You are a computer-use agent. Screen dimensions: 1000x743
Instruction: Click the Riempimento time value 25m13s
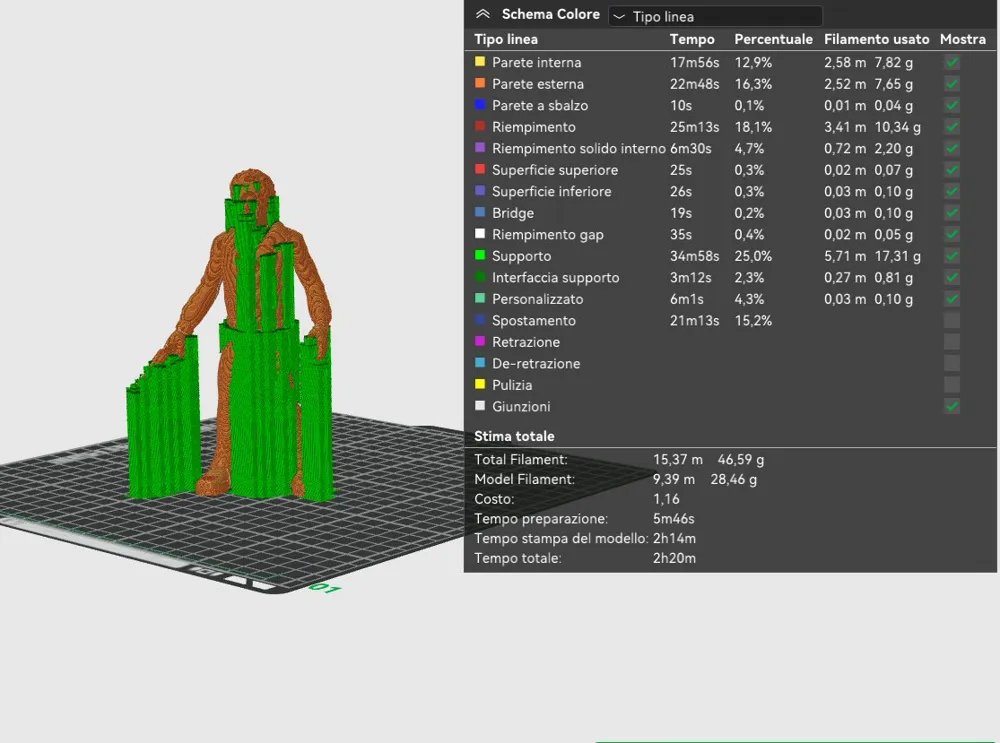click(695, 128)
